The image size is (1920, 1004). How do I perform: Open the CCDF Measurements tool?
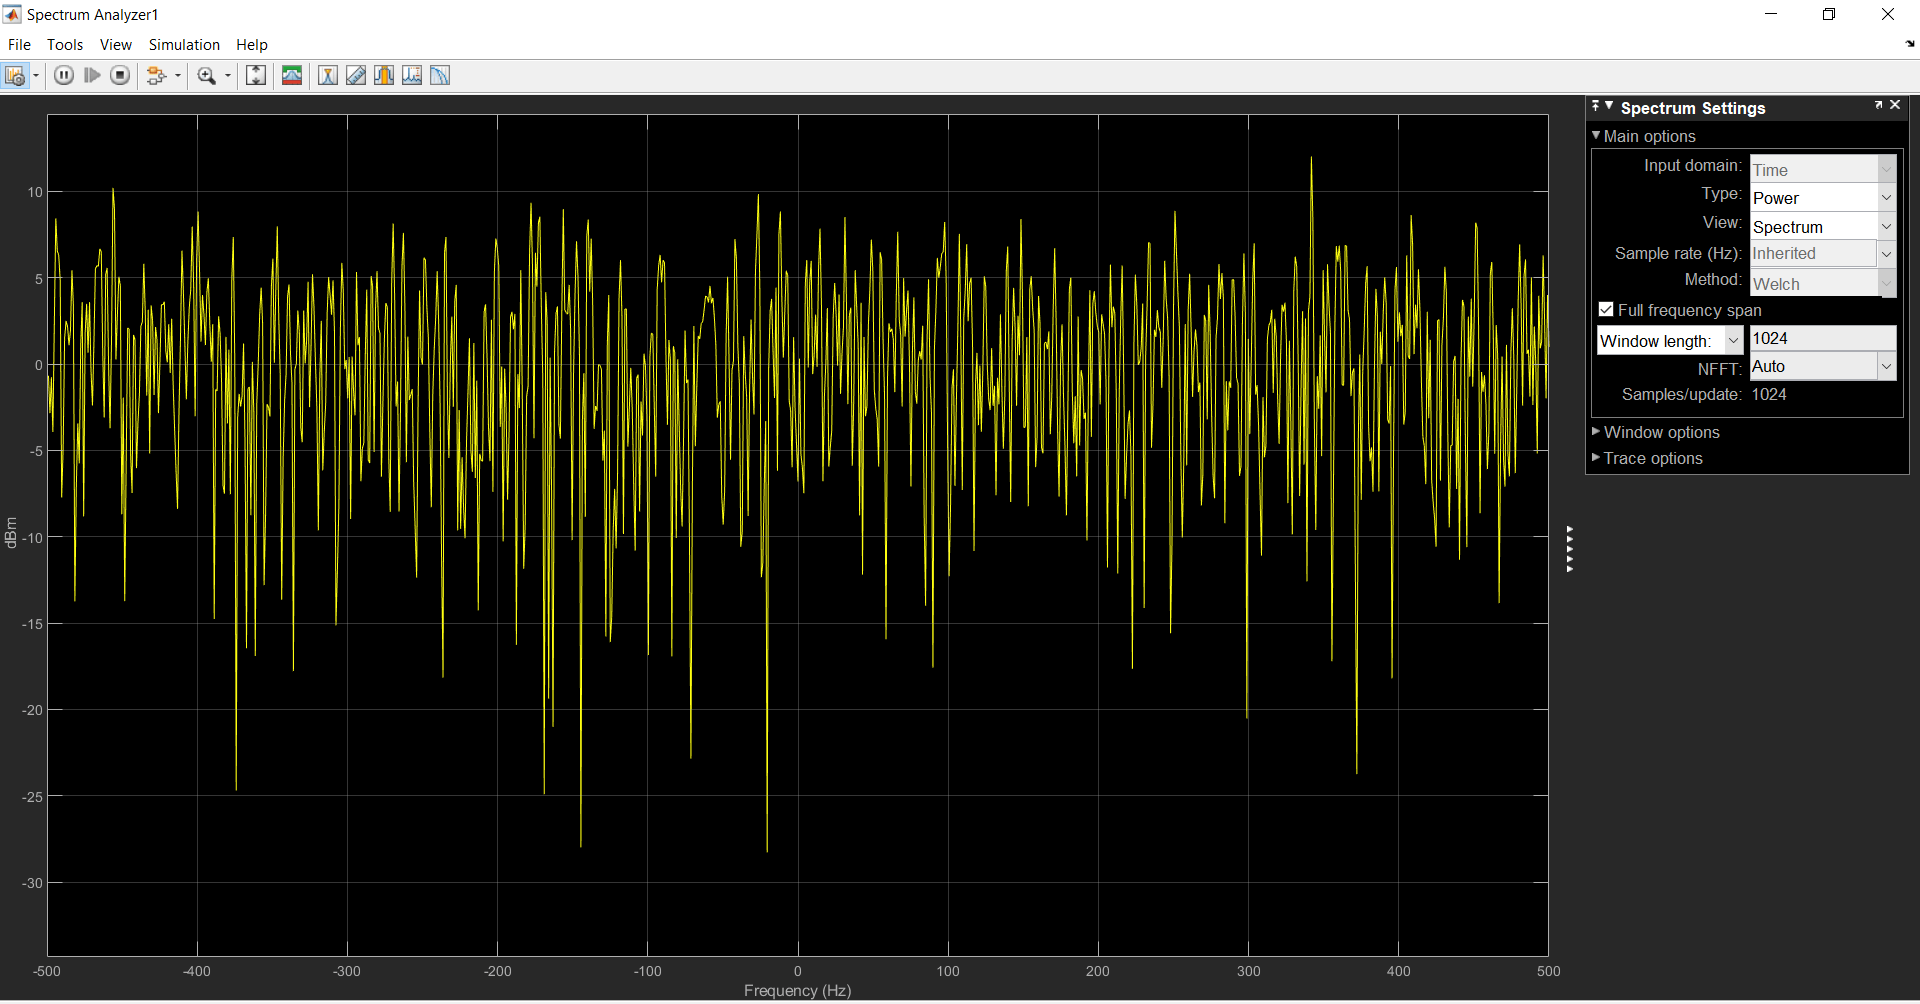point(440,76)
